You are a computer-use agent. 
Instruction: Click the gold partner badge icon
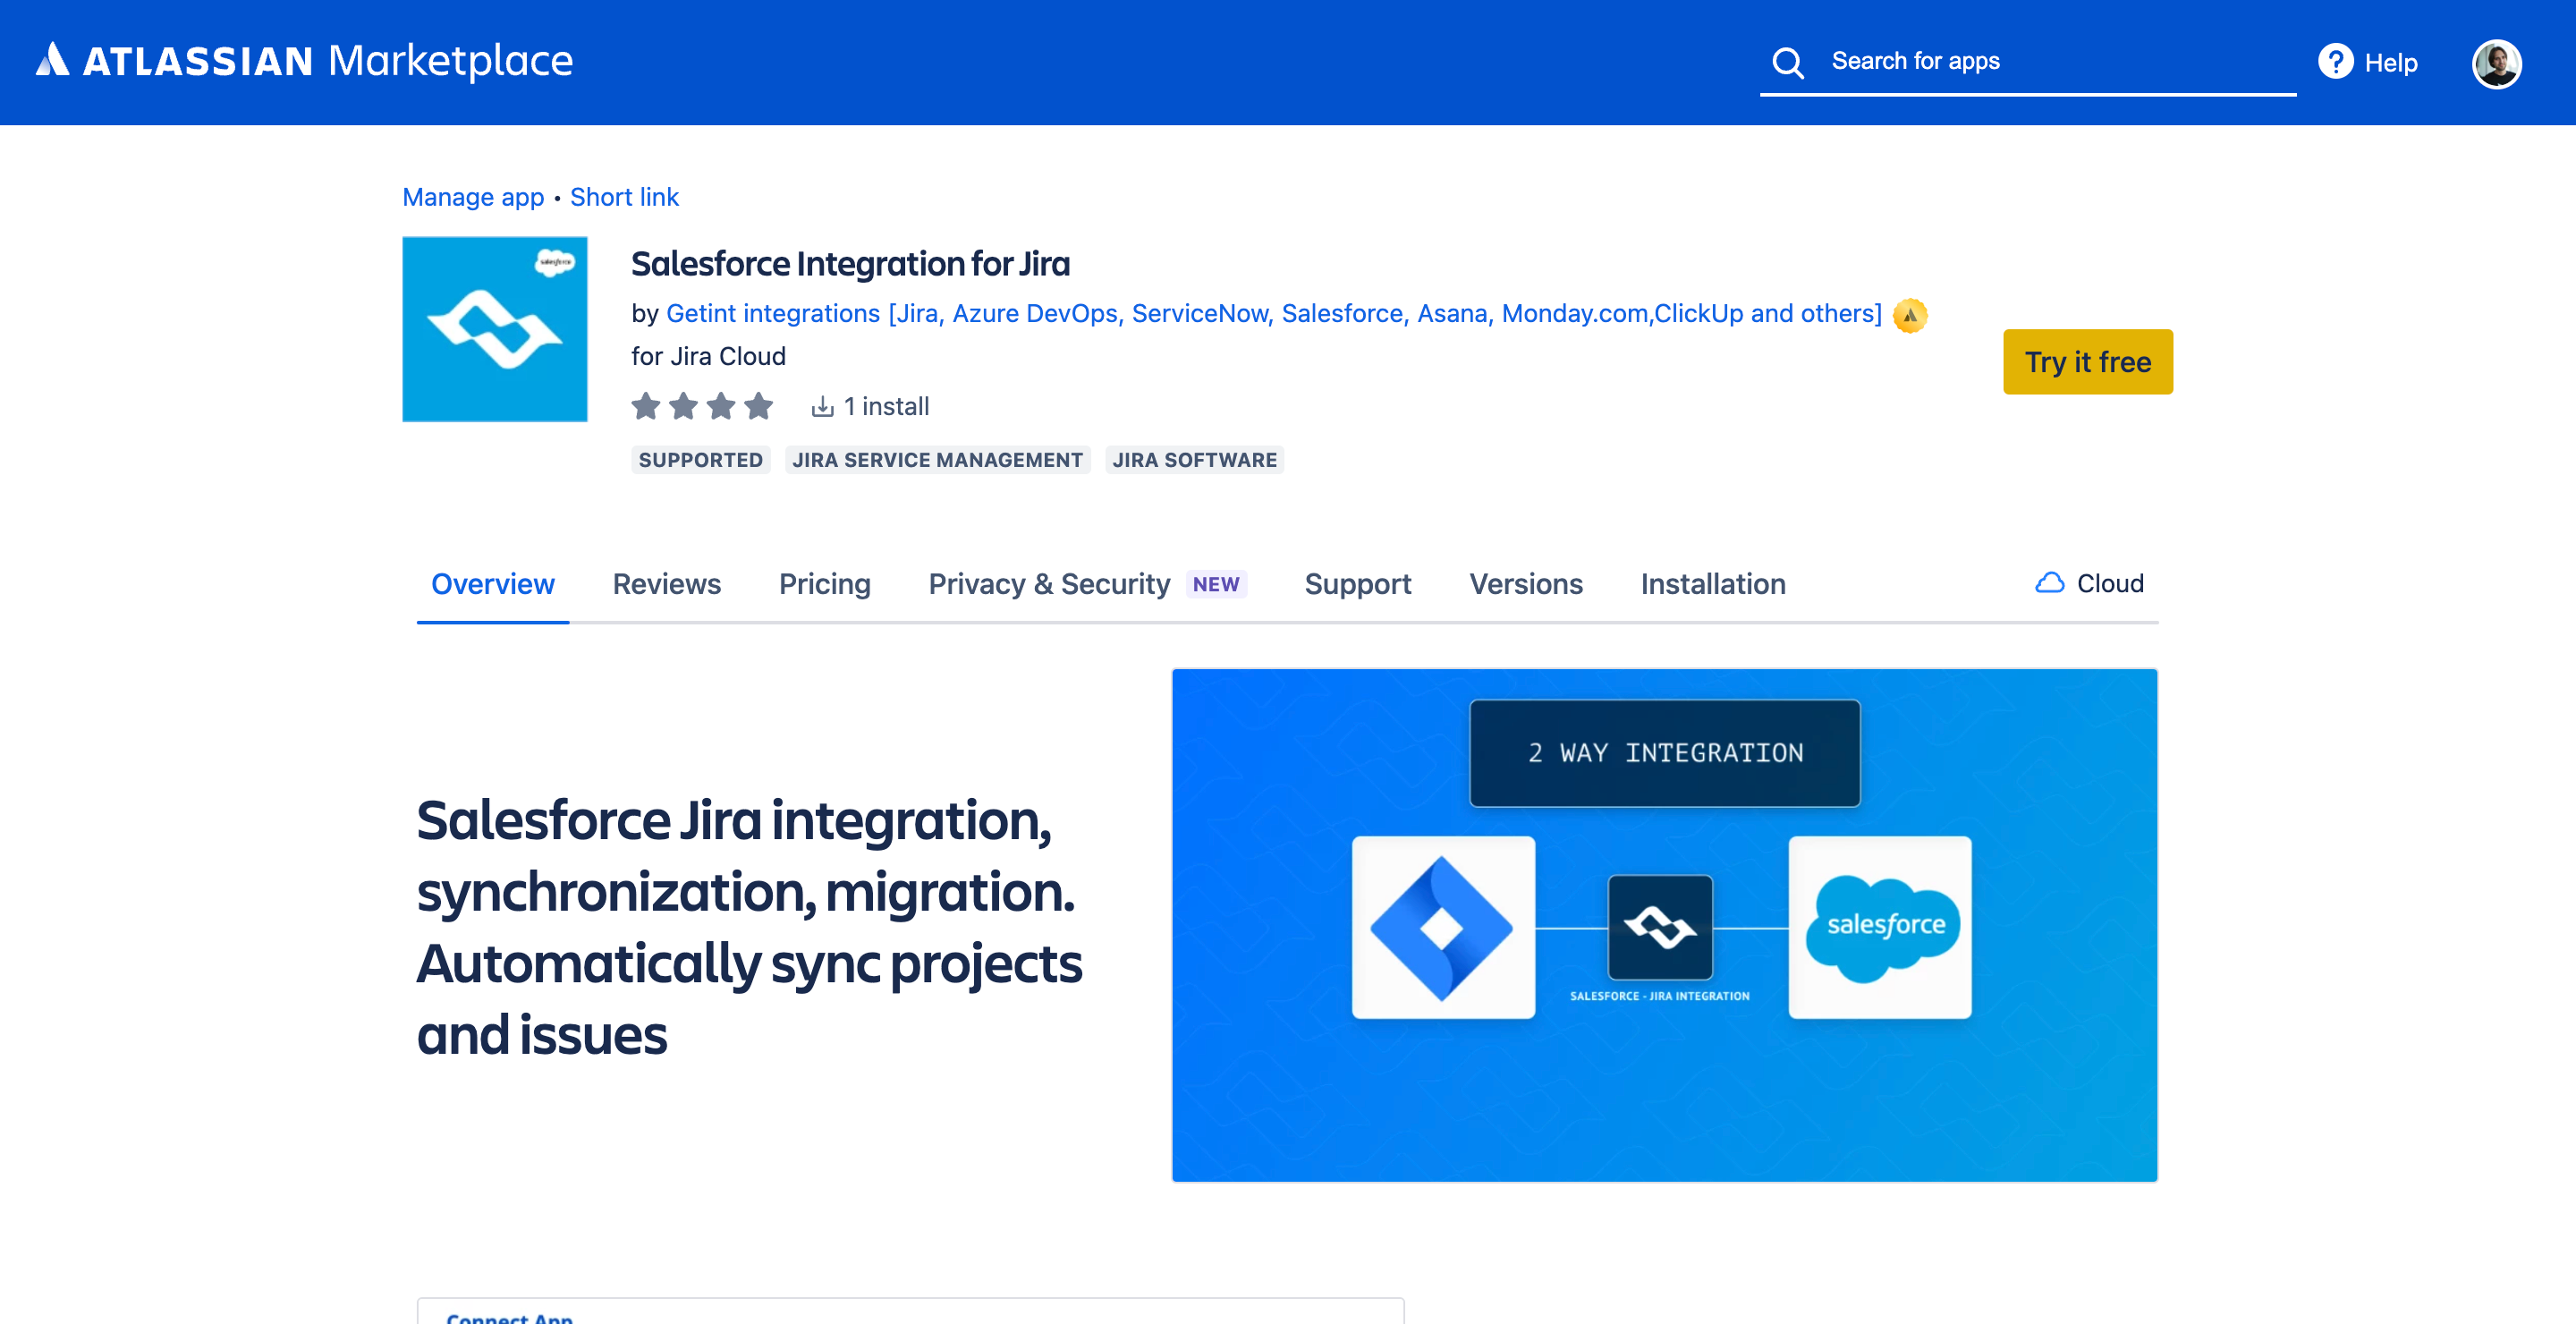pos(1910,315)
